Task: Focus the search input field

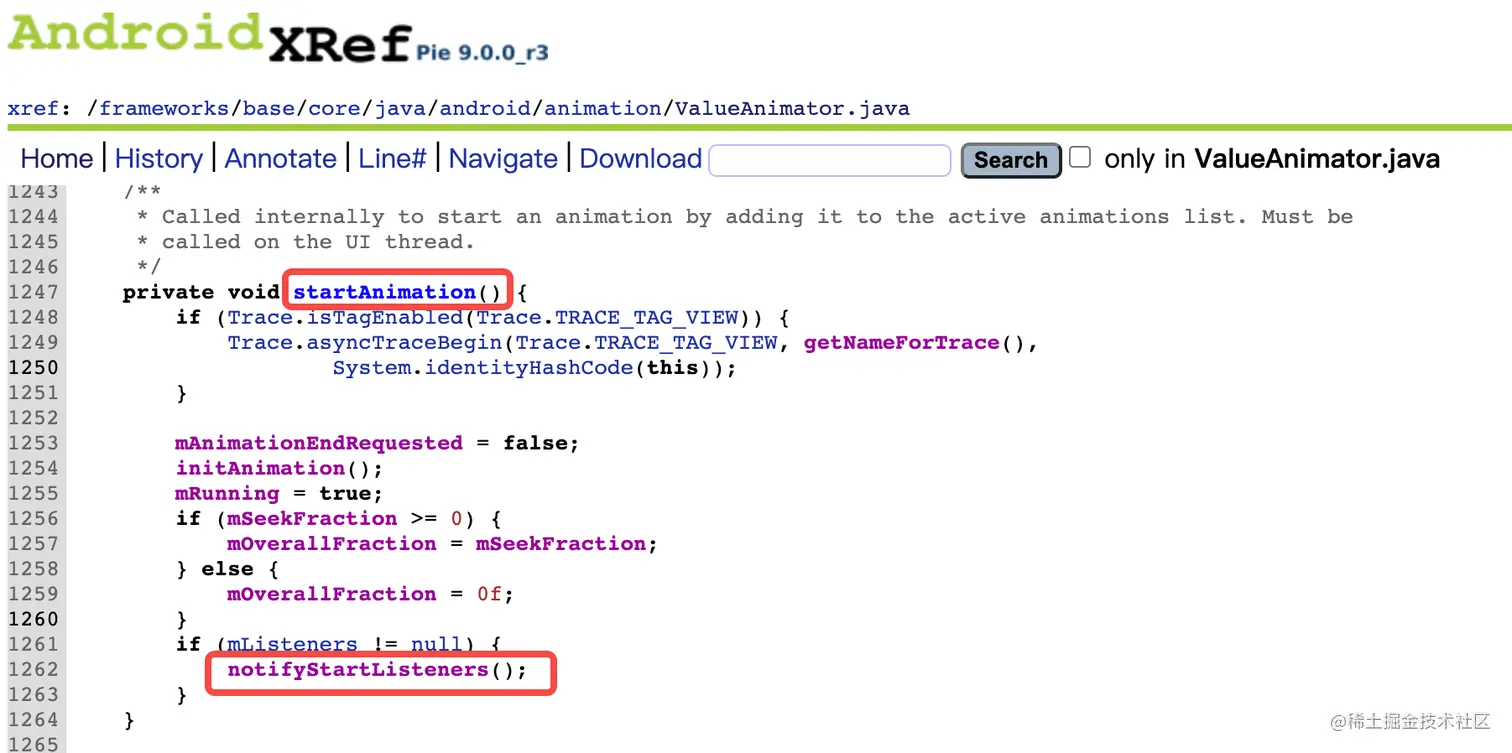Action: tap(829, 160)
